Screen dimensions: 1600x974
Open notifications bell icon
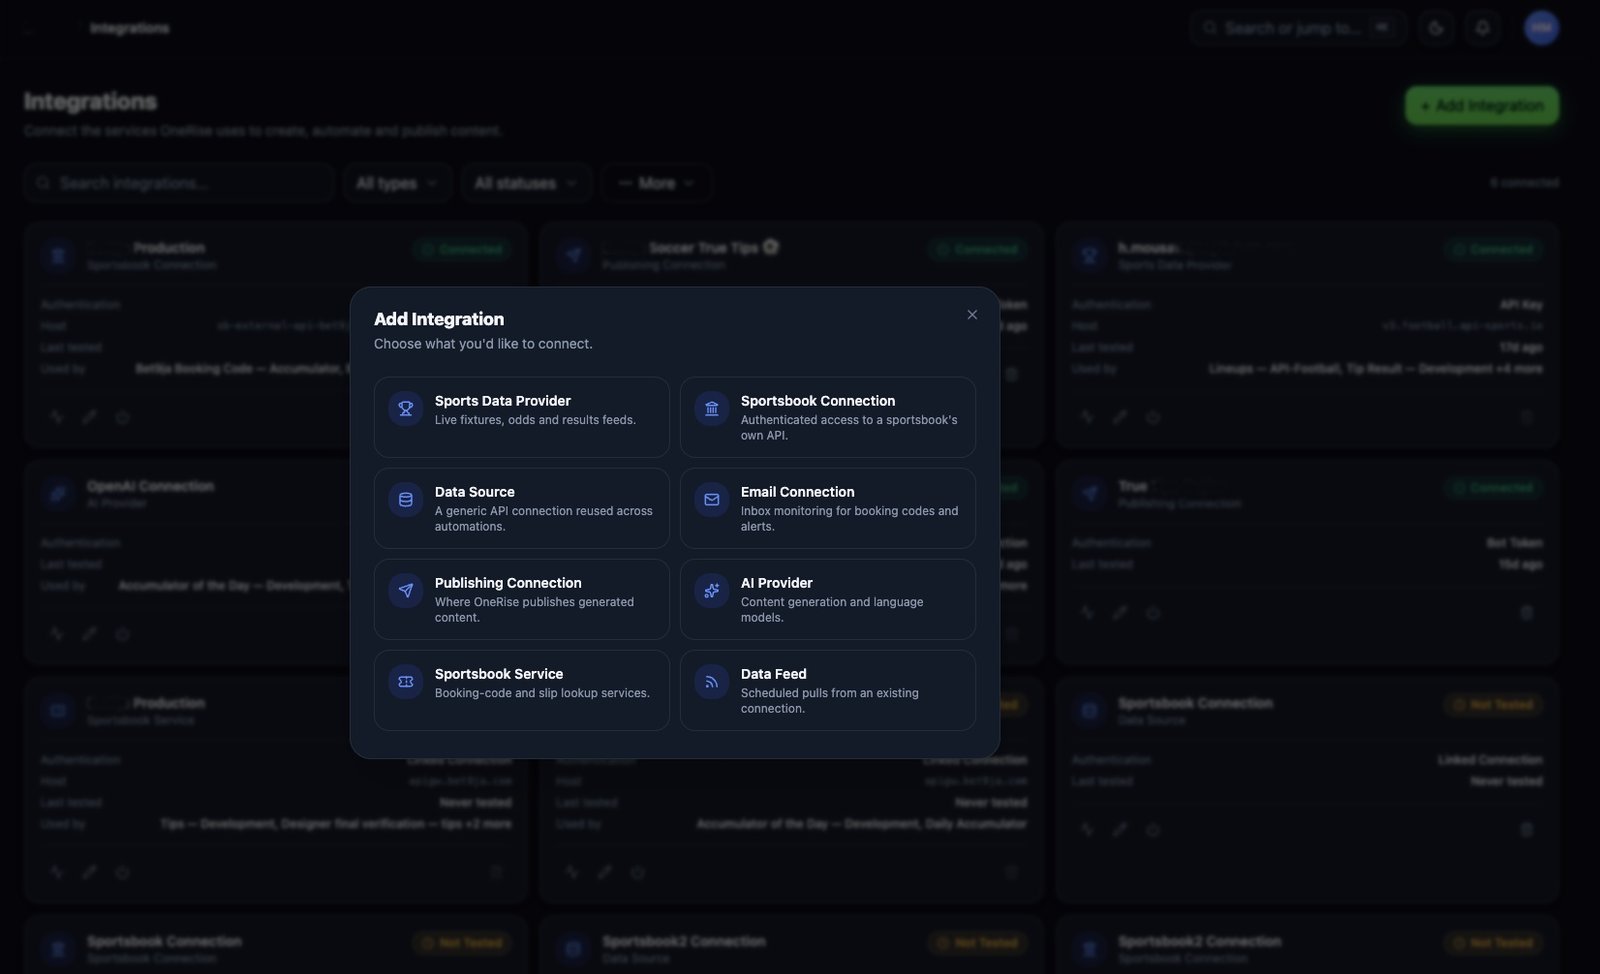tap(1483, 28)
